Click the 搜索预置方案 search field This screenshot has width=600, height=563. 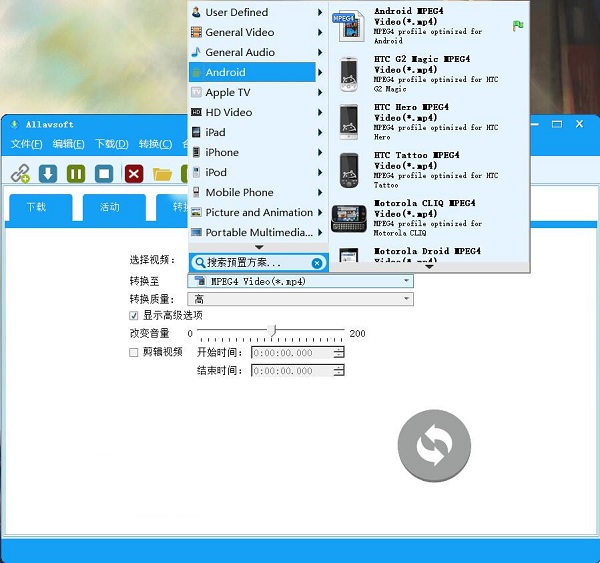[259, 263]
